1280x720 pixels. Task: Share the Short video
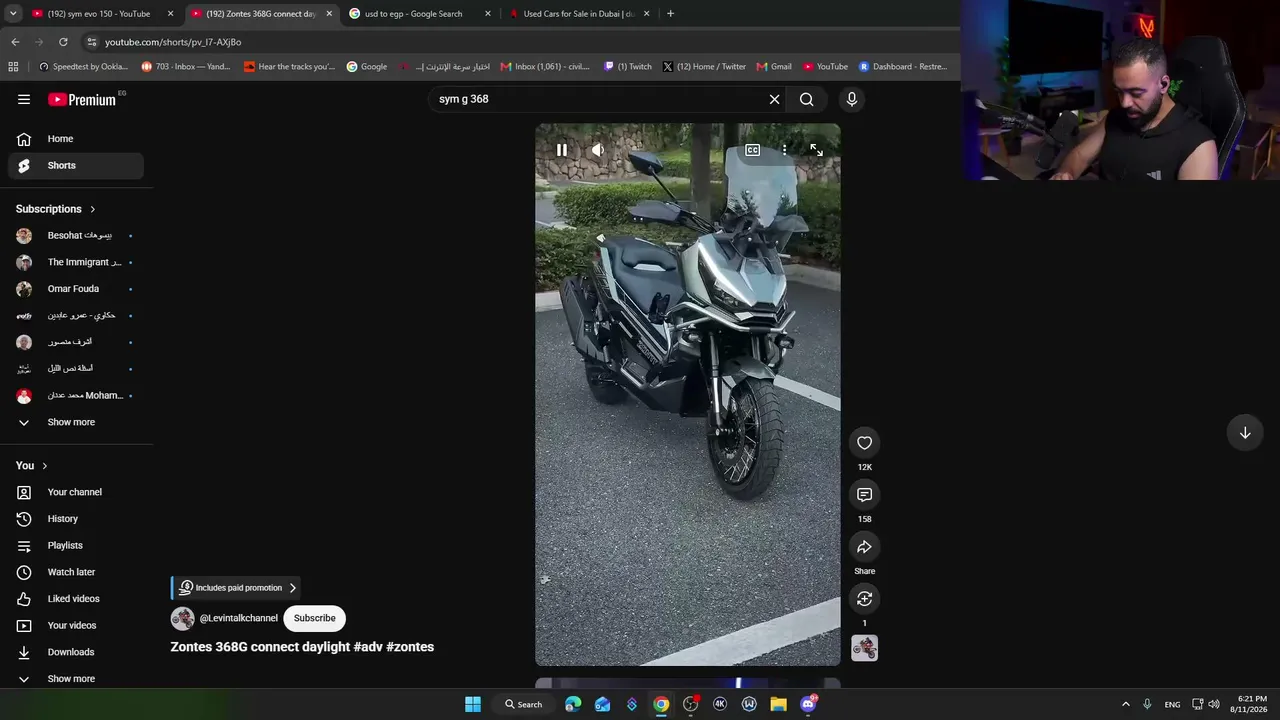click(x=865, y=547)
